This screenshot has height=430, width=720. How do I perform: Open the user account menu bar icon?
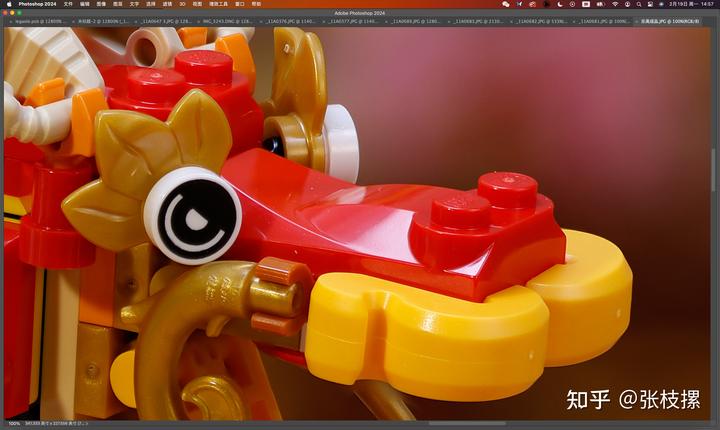tap(627, 4)
